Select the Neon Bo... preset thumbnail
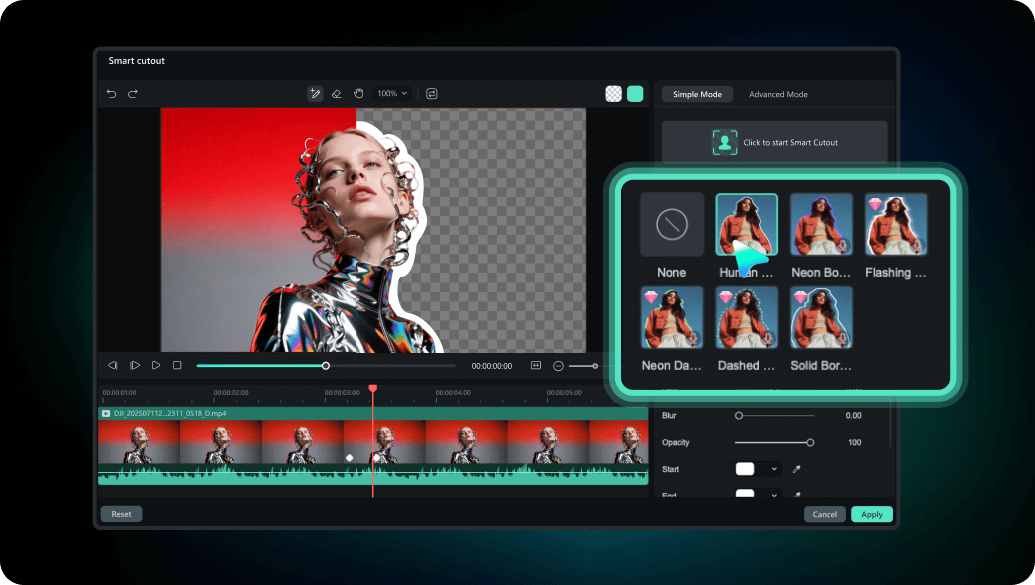The image size is (1035, 585). [821, 224]
